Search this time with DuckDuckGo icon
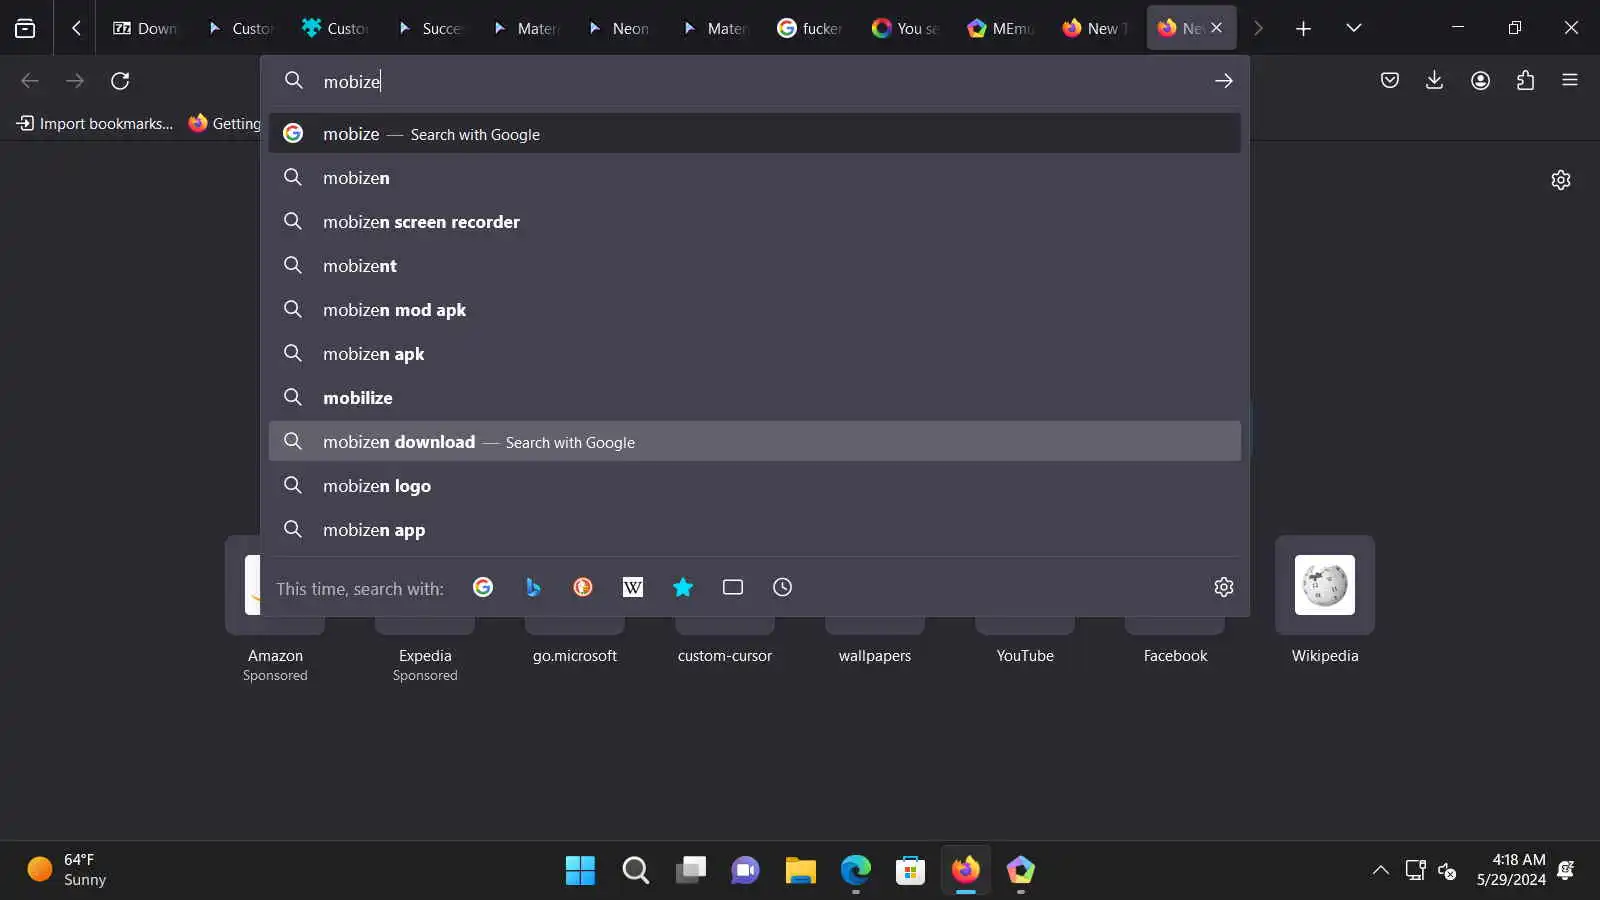Screen dimensions: 1600x900 pos(583,588)
